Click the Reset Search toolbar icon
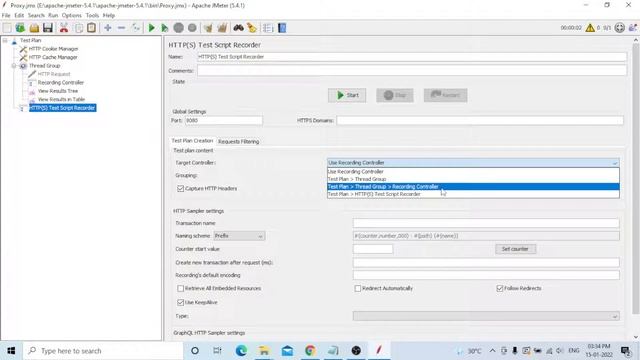 (x=252, y=28)
